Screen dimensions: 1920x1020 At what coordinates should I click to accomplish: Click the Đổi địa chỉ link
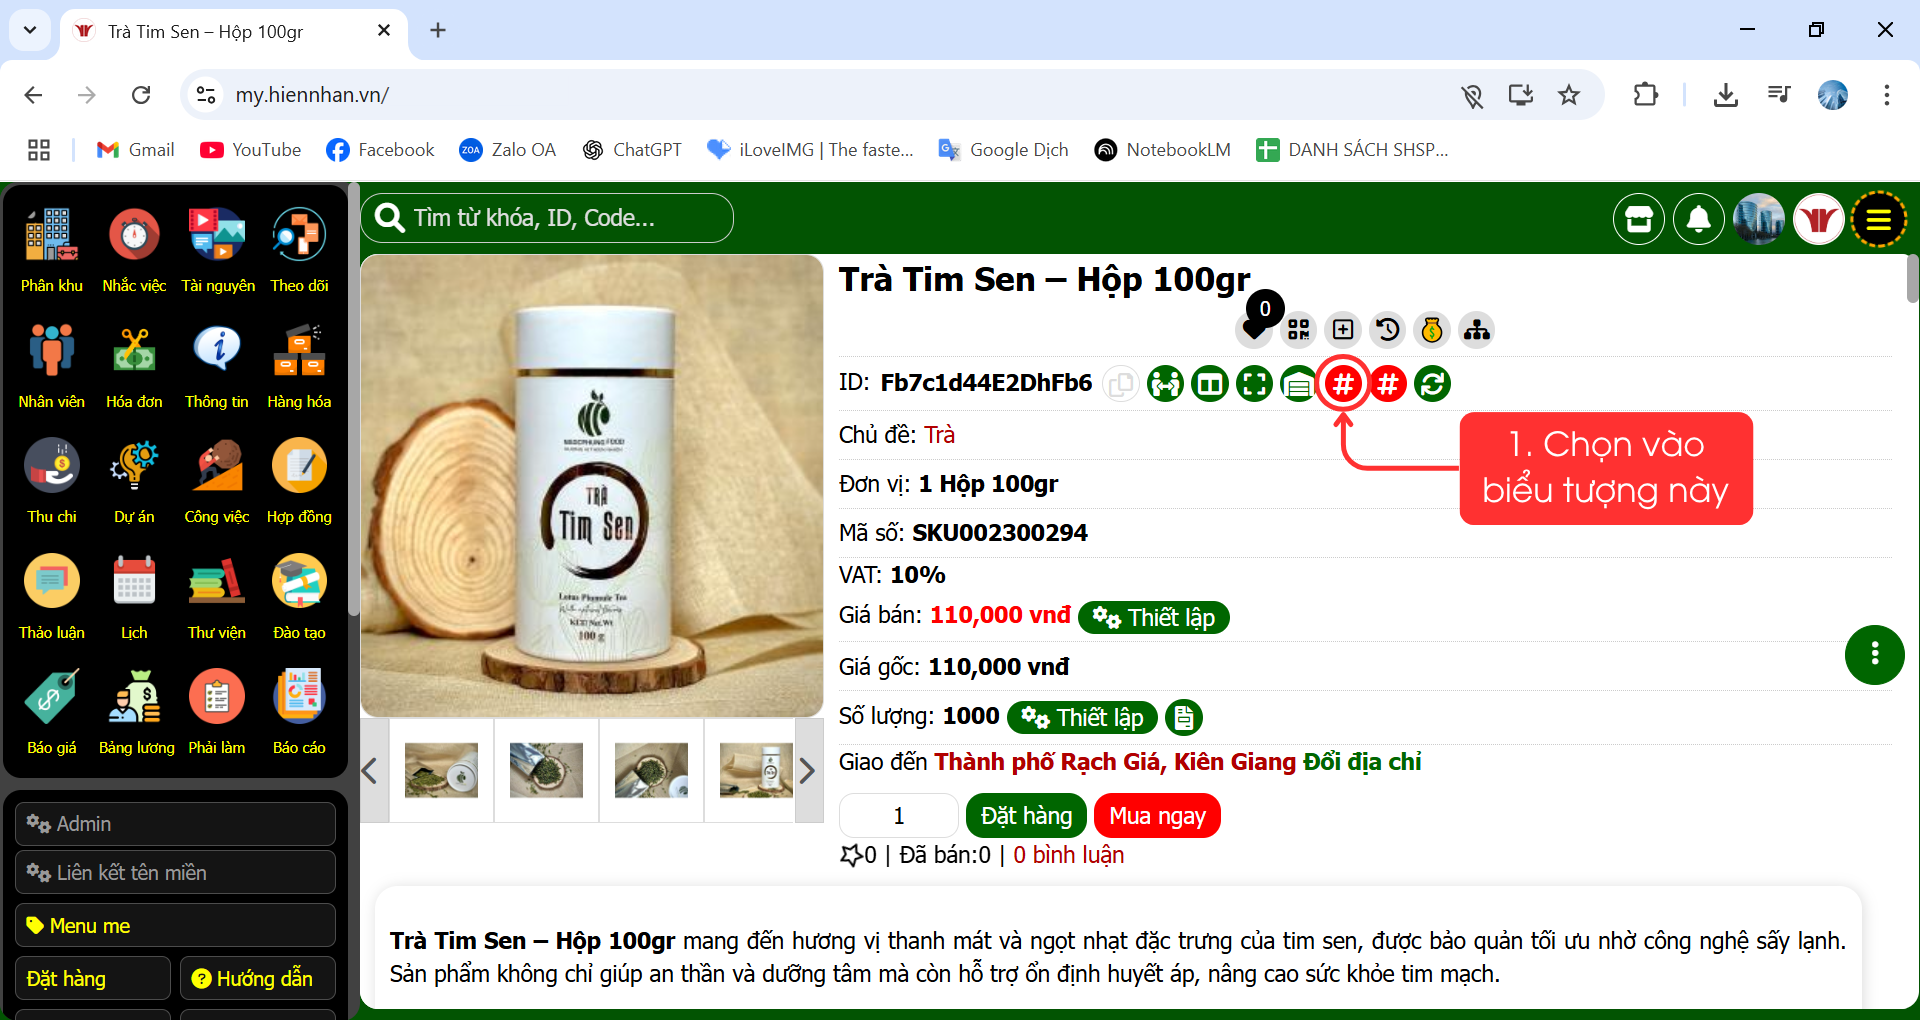(x=1361, y=762)
